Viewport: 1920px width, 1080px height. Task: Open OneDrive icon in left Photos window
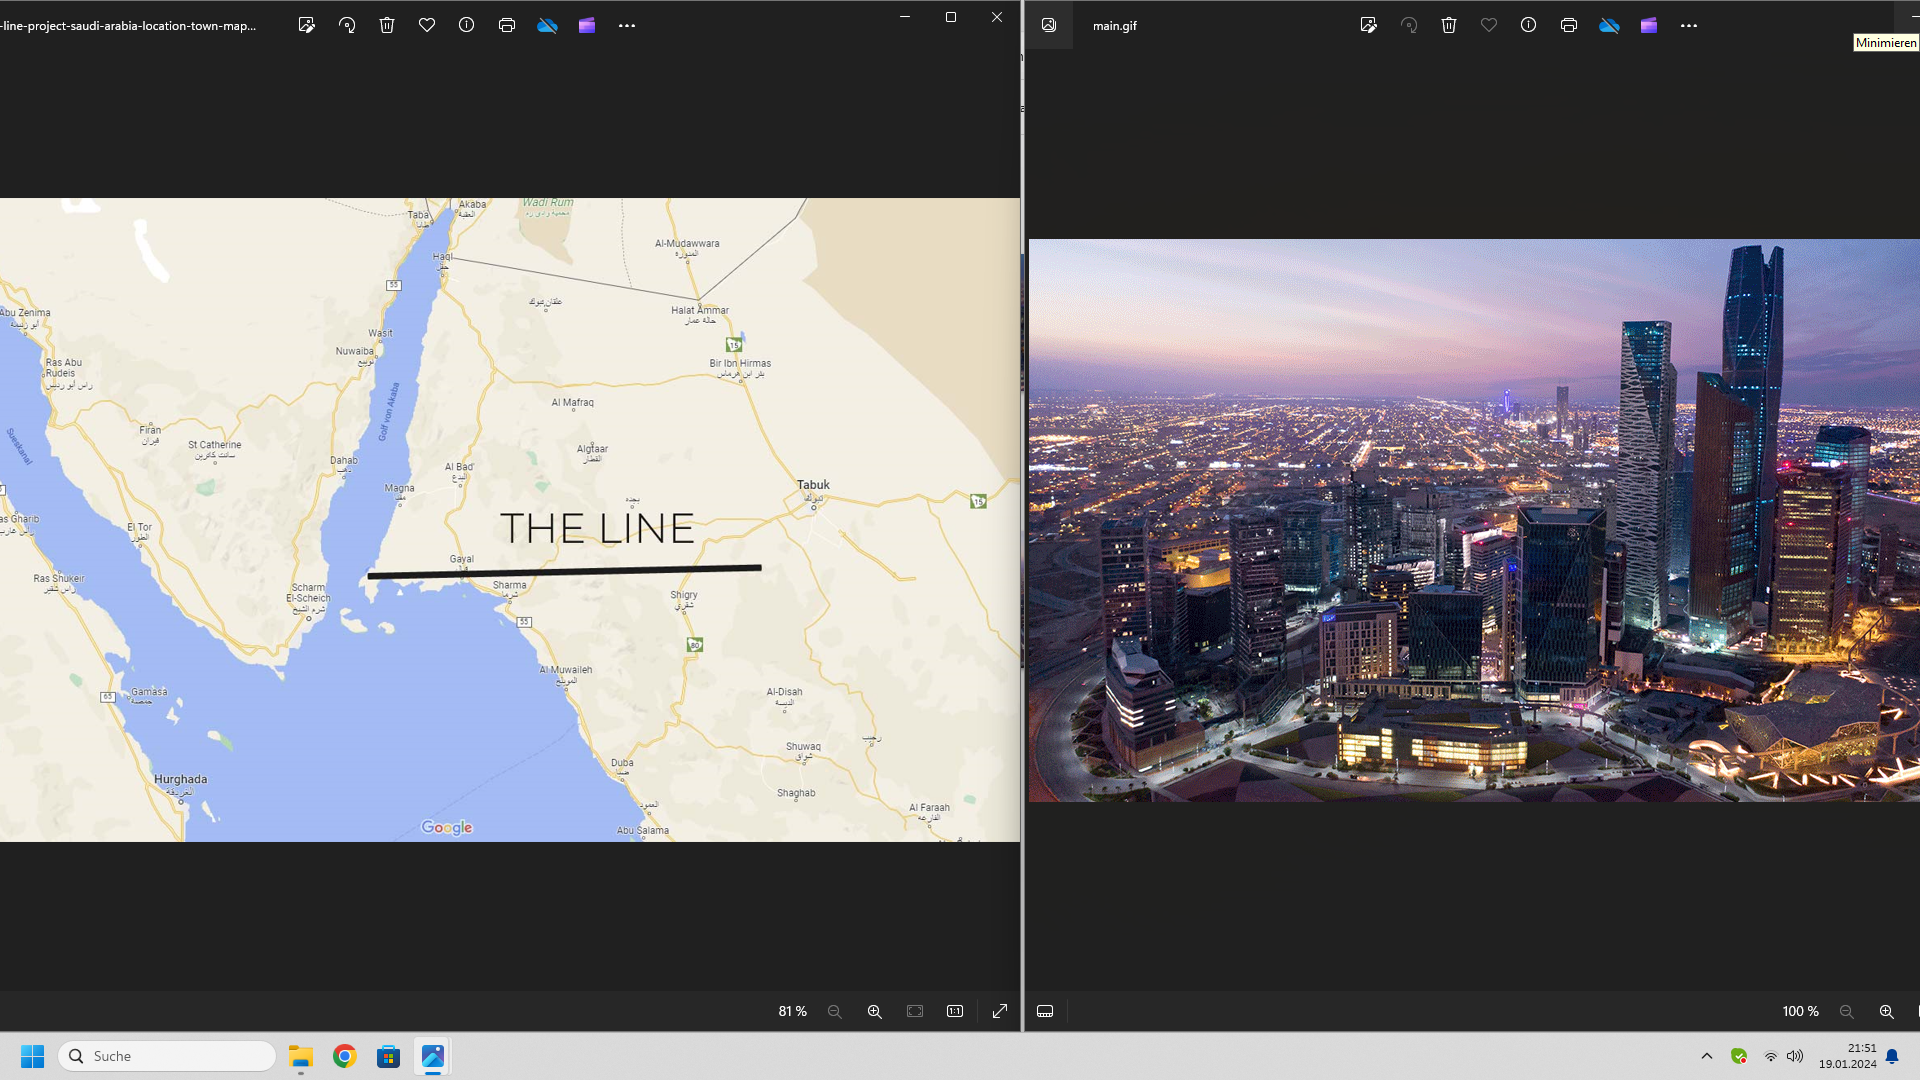[x=547, y=26]
